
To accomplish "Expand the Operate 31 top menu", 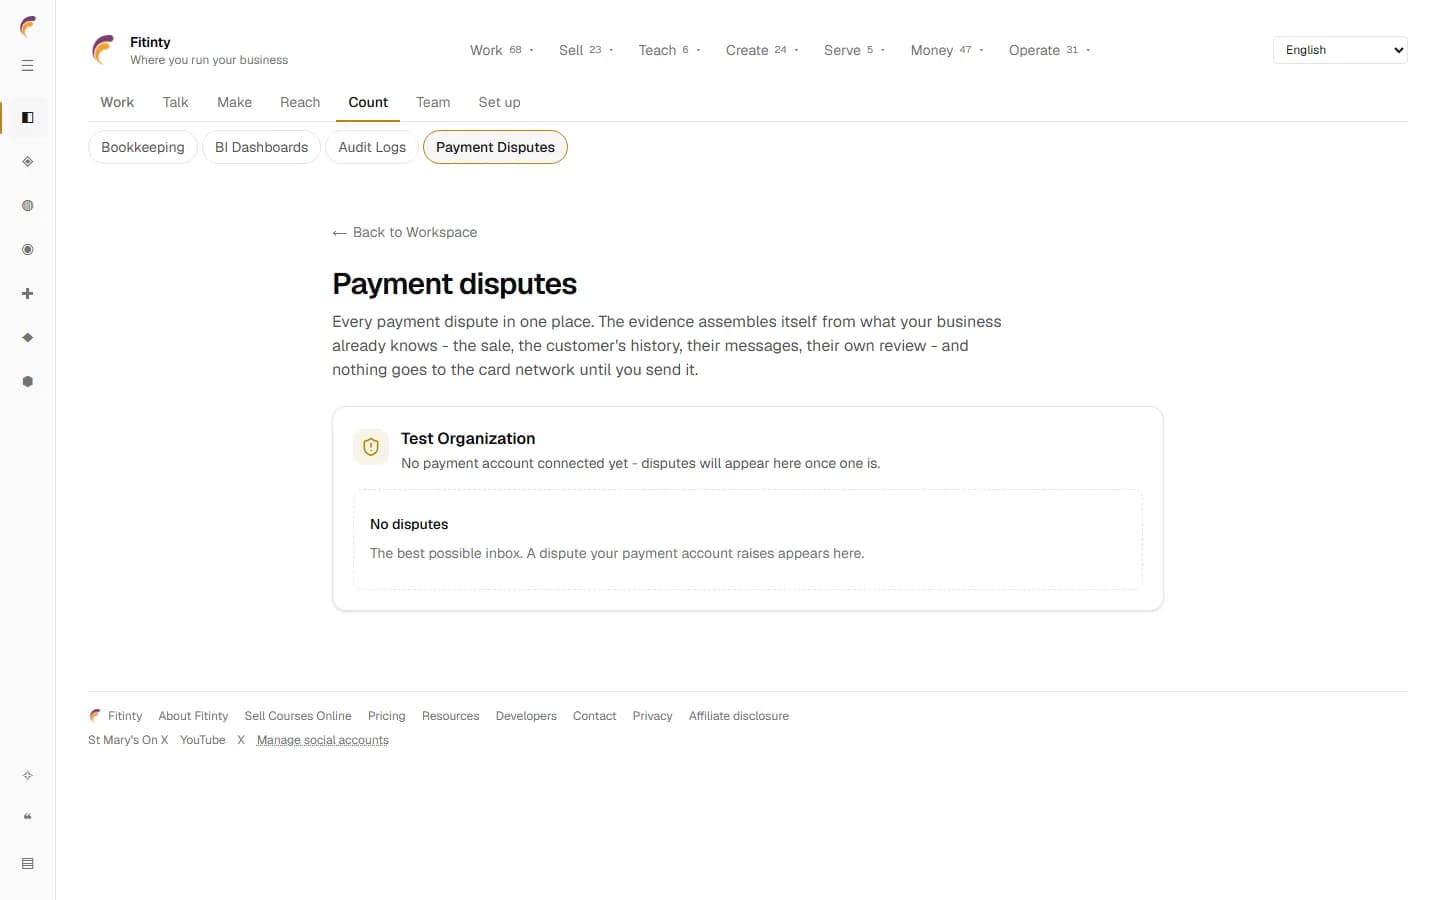I will coord(1049,50).
